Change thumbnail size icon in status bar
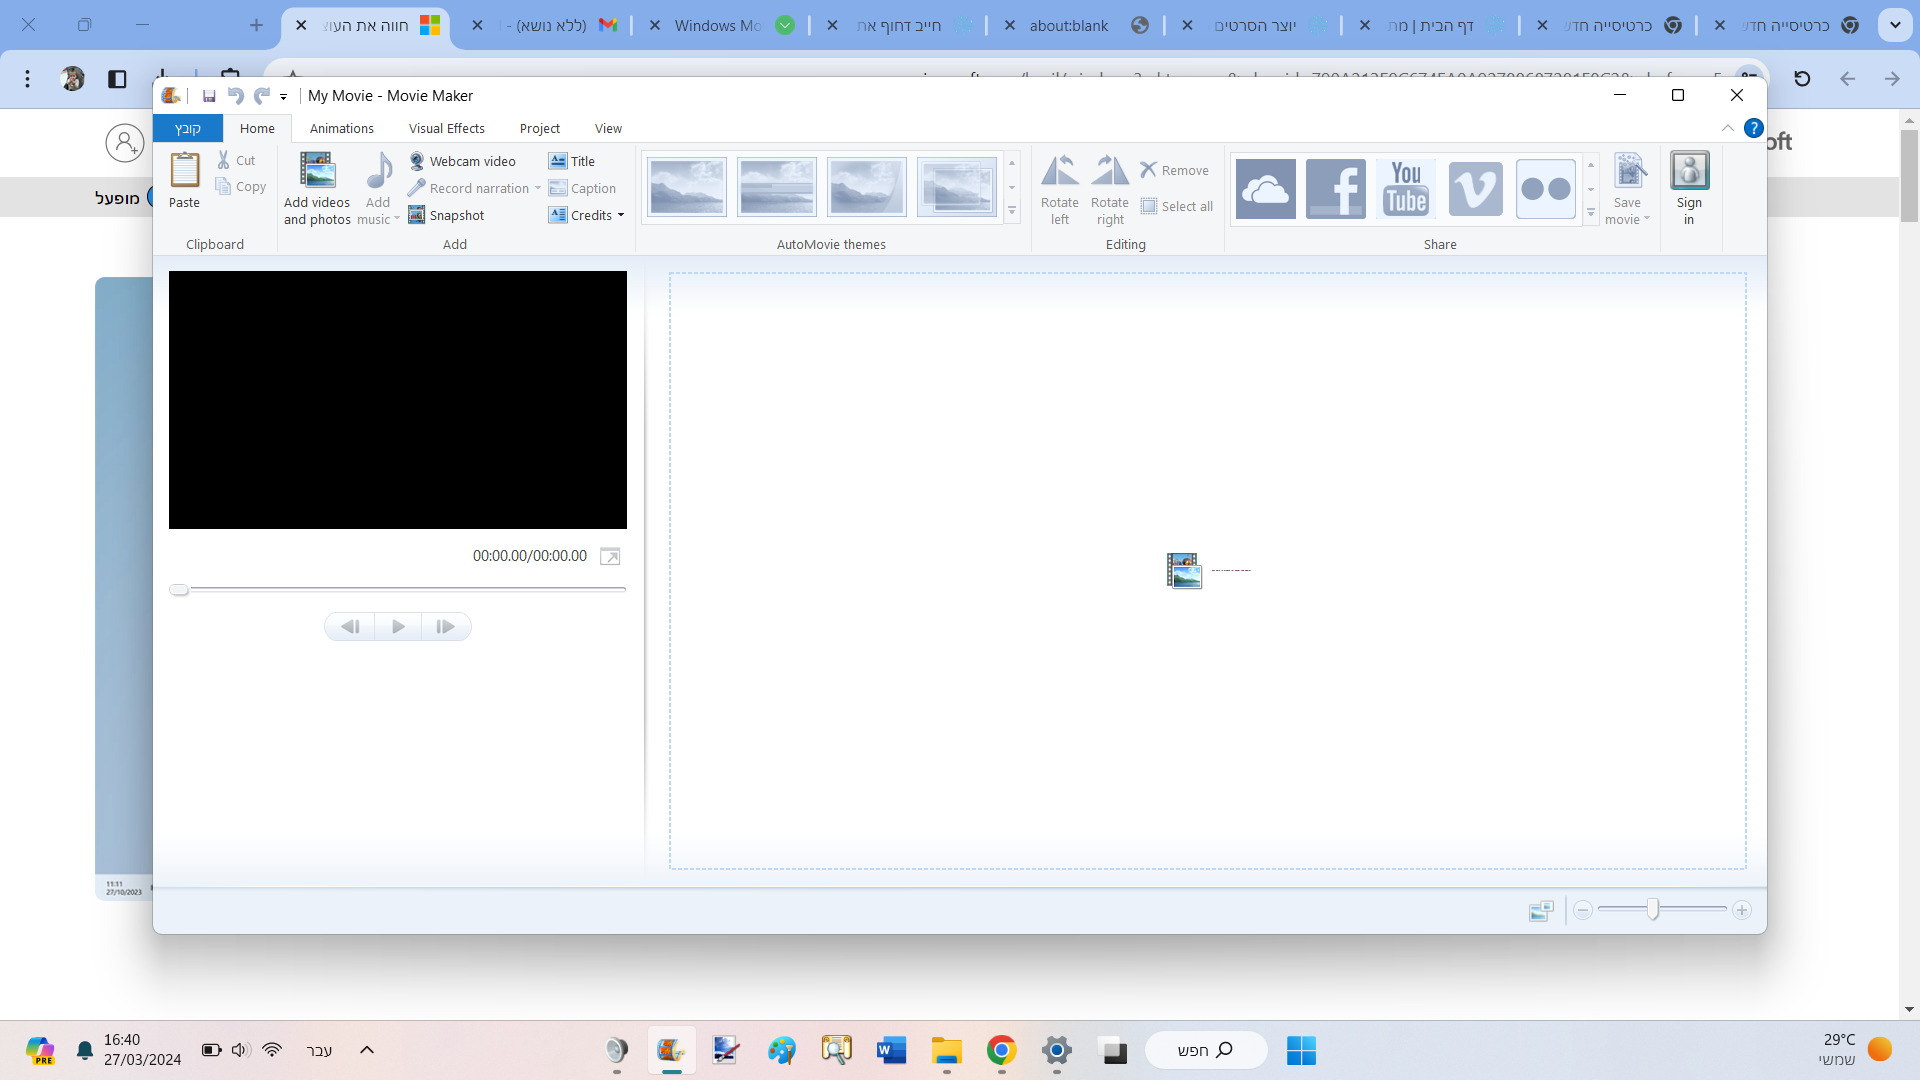This screenshot has width=1920, height=1080. [1541, 910]
